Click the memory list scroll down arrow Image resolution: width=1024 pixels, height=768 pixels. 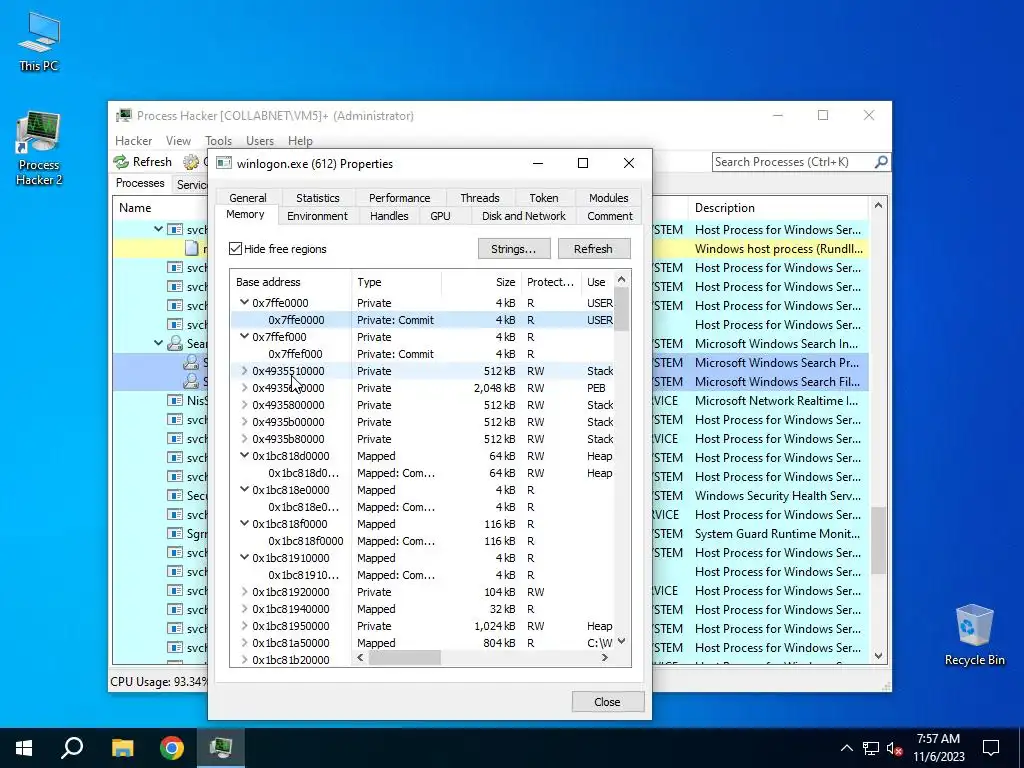(622, 641)
